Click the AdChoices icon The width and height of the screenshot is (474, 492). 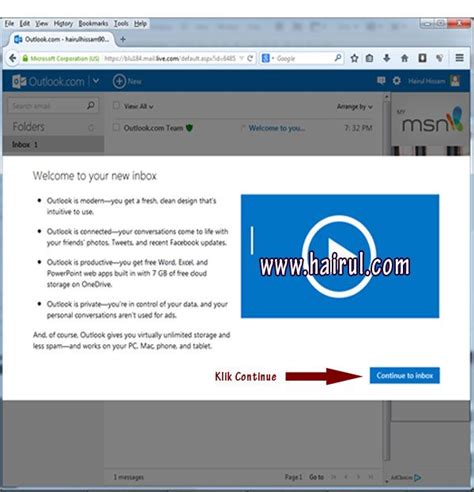(417, 478)
